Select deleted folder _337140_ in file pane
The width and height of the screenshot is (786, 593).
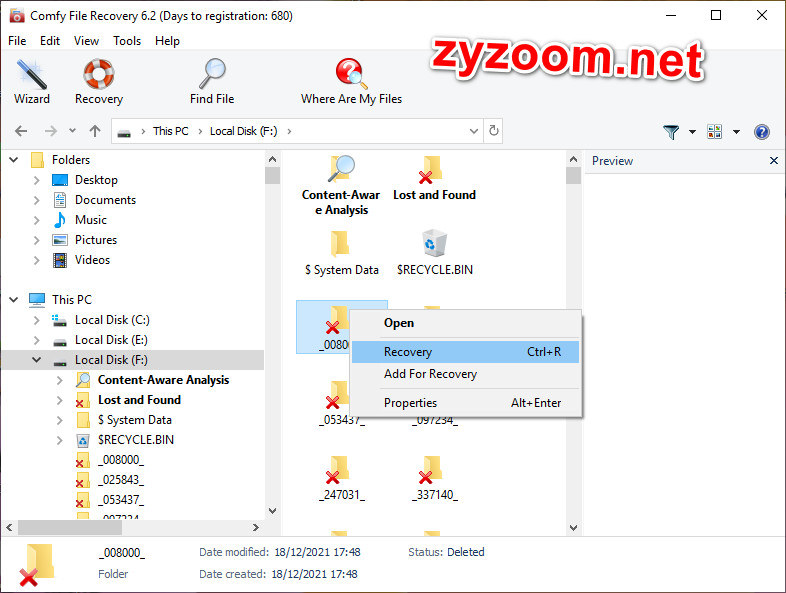(435, 478)
